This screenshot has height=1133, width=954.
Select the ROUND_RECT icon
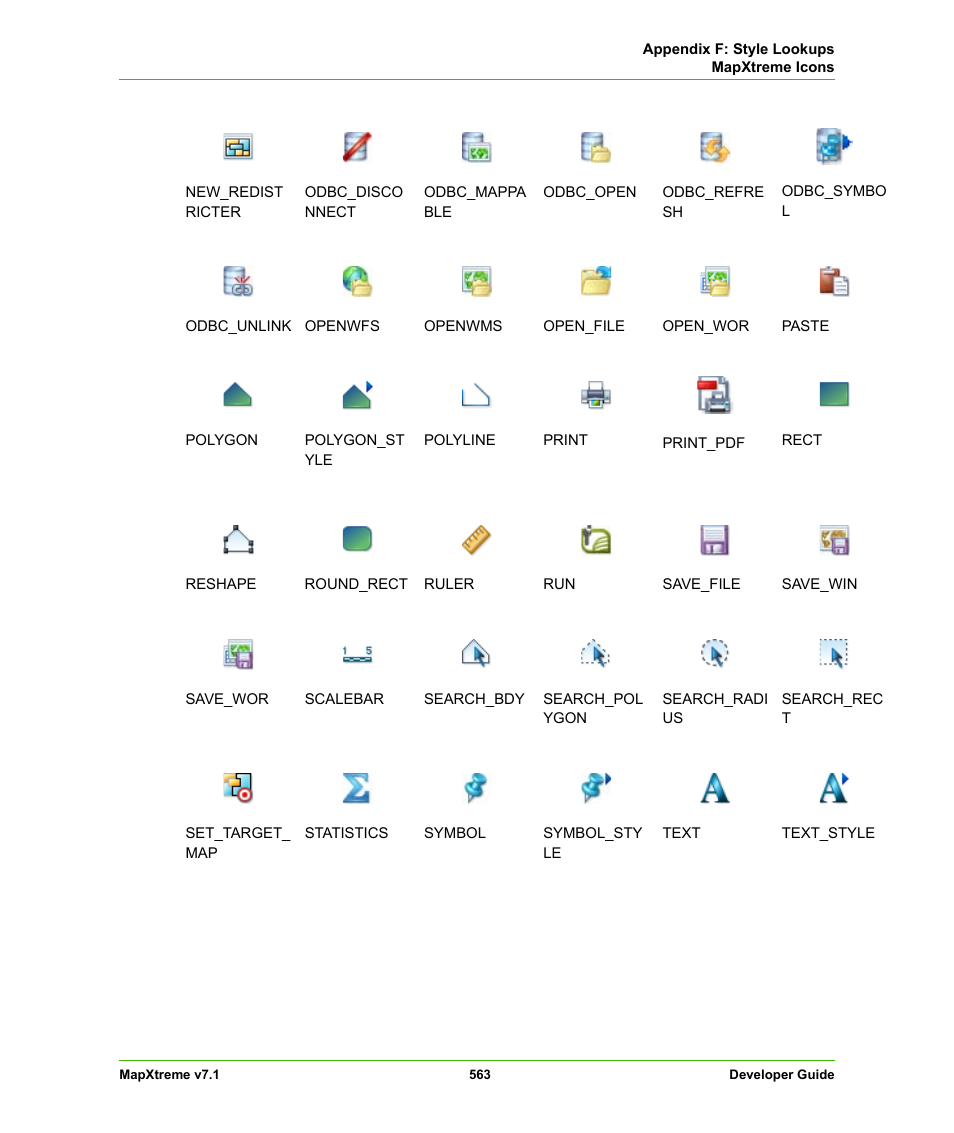(357, 539)
